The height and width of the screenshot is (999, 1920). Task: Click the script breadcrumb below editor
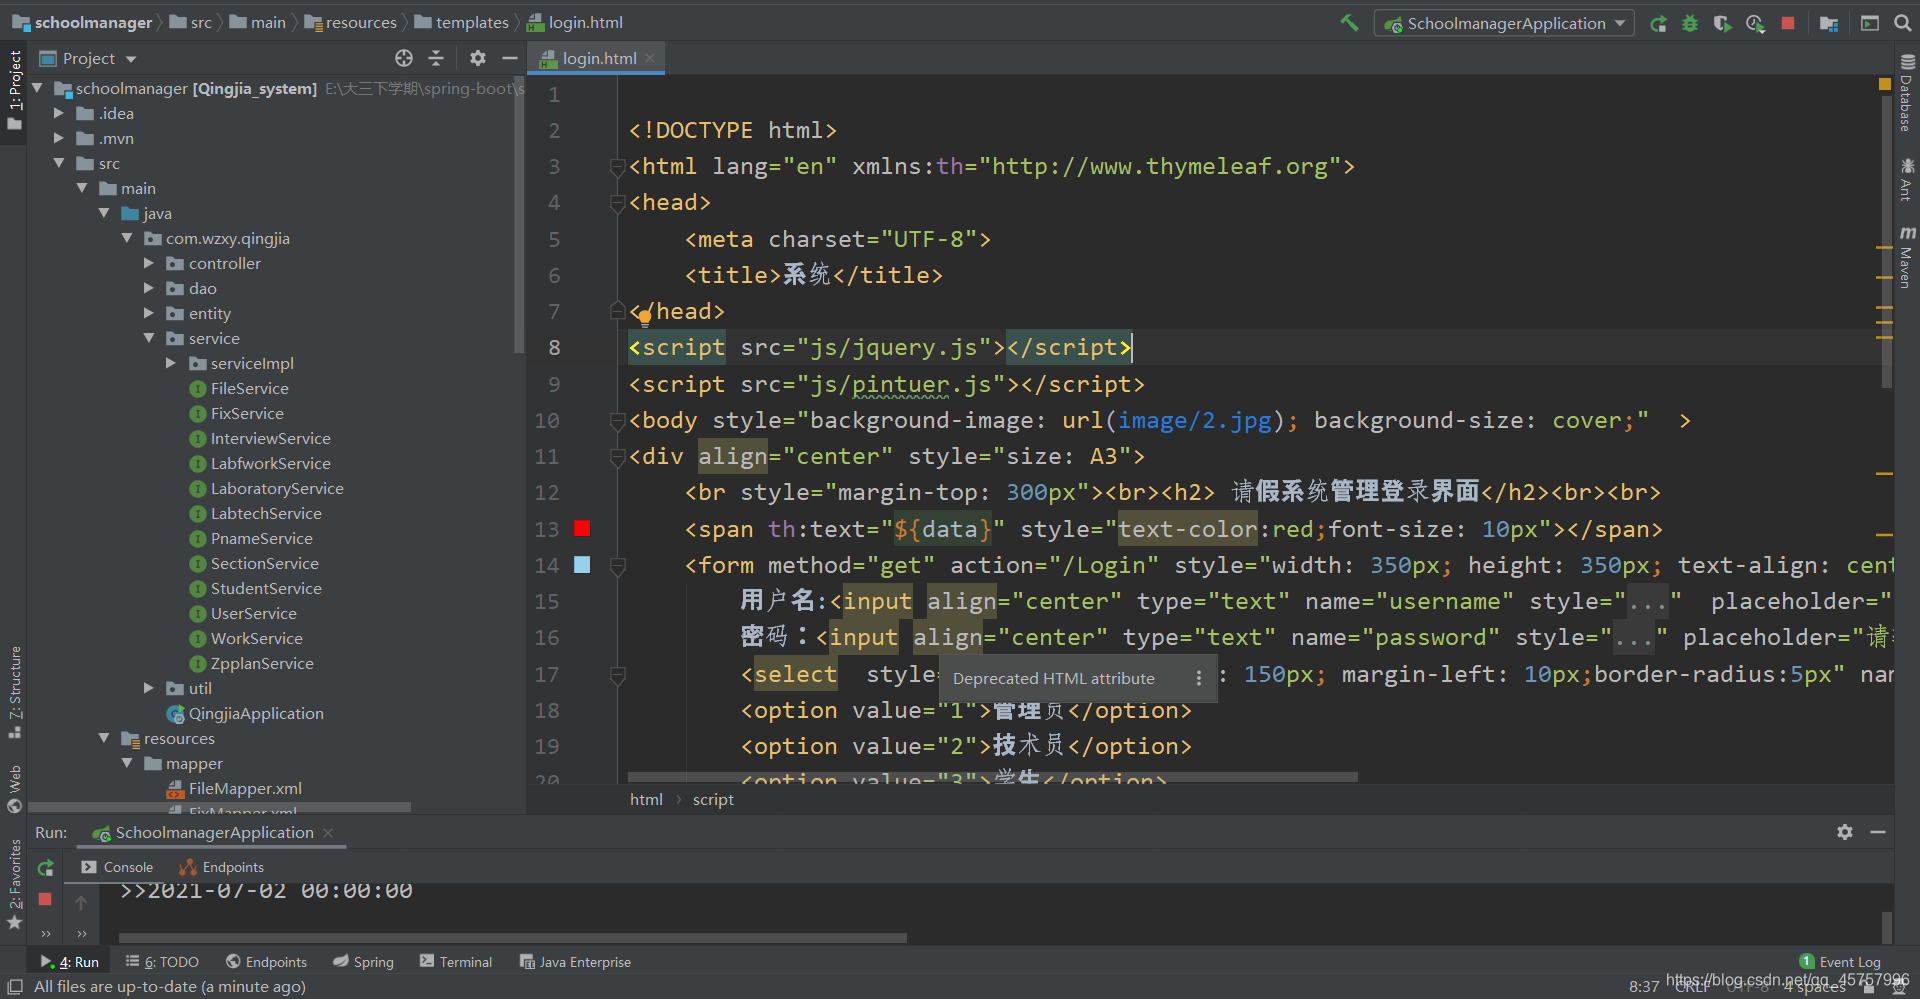click(x=713, y=799)
